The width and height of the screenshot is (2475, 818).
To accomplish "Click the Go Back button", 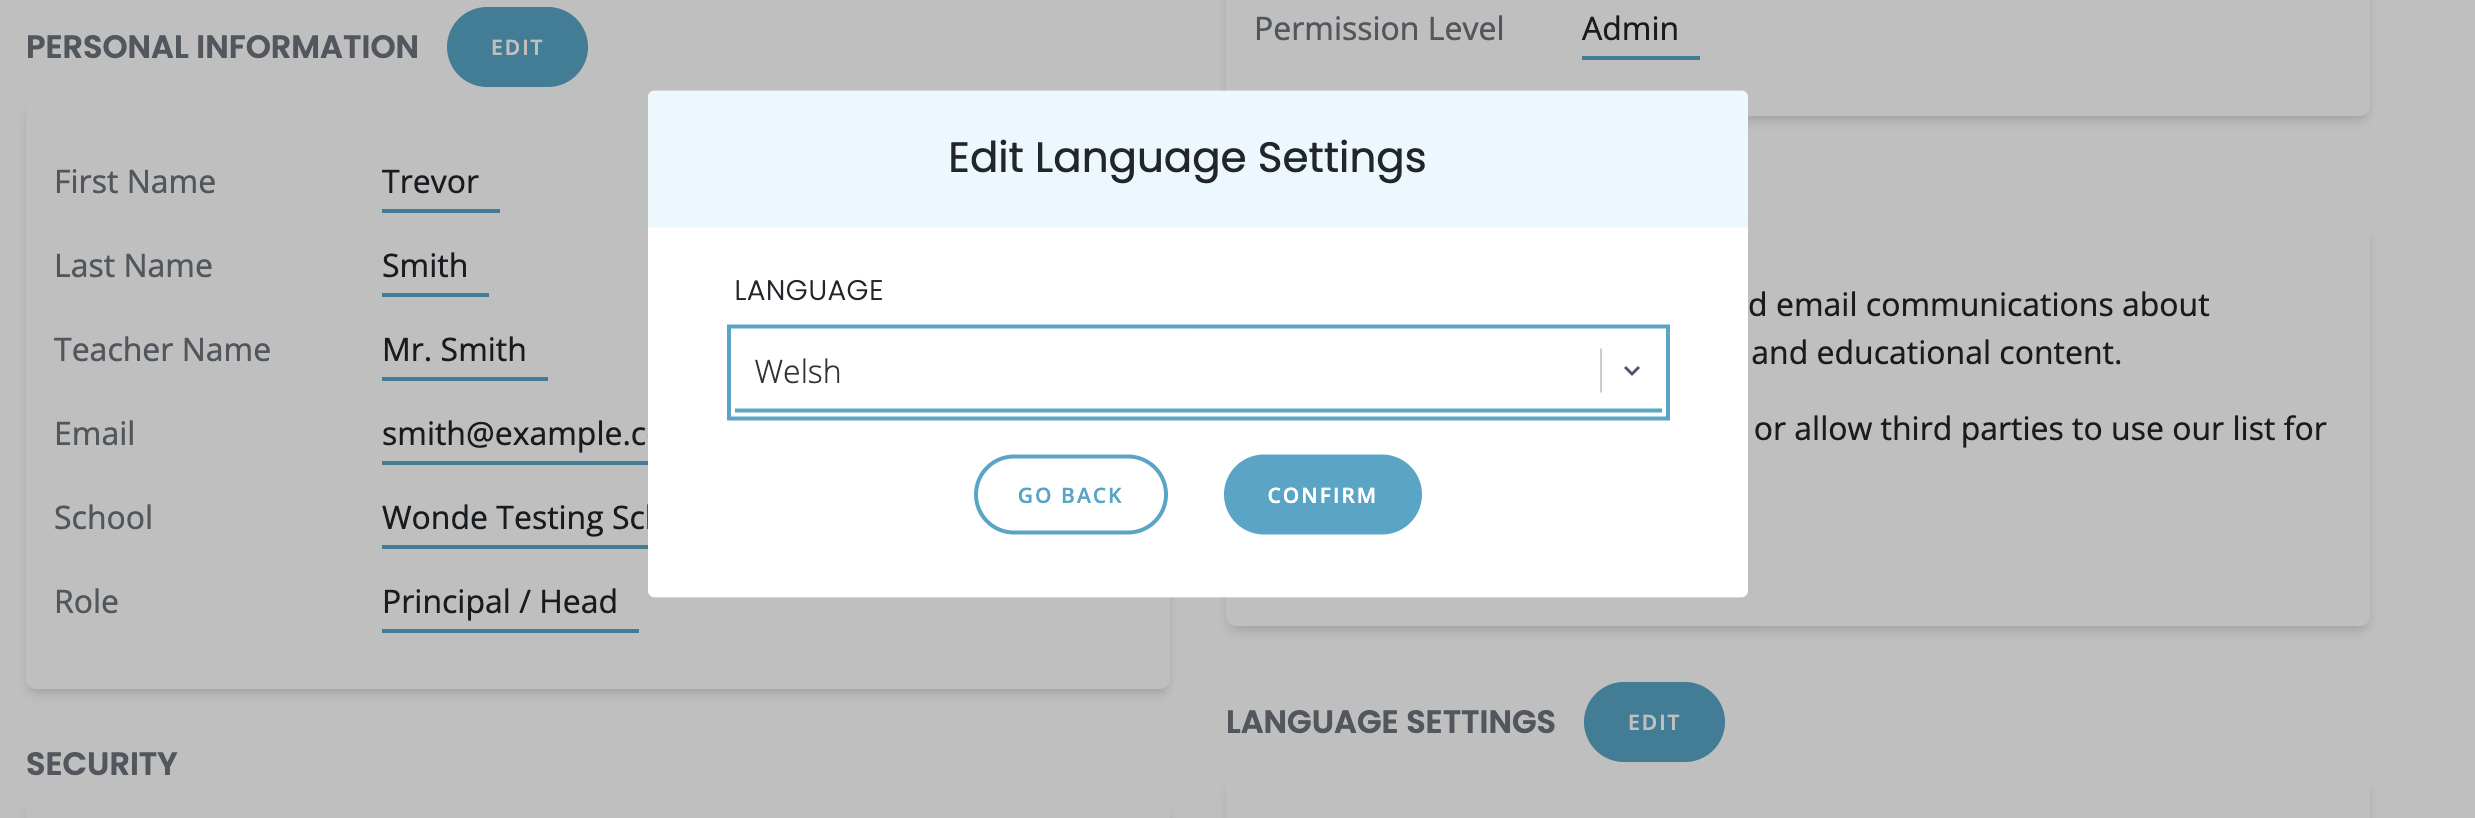I will pos(1070,495).
